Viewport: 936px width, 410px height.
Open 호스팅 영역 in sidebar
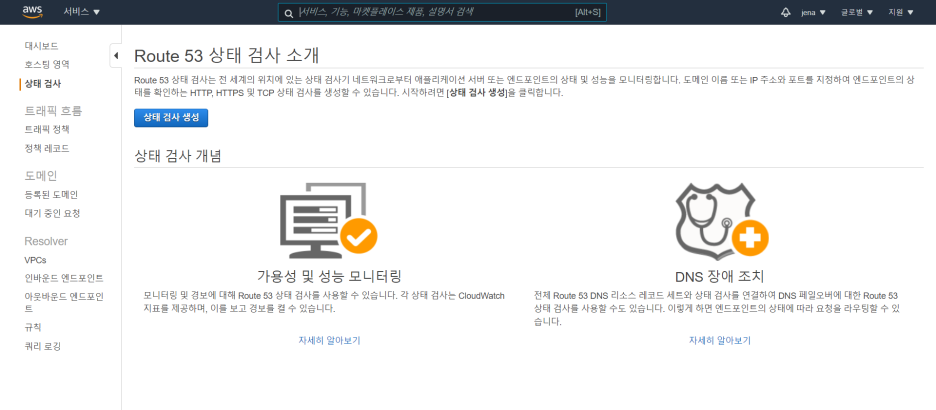click(x=47, y=64)
